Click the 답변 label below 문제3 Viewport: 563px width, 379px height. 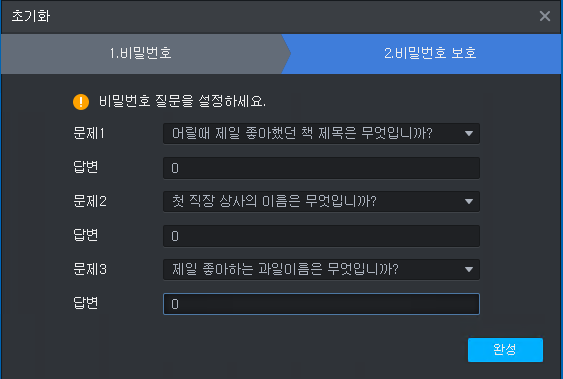pyautogui.click(x=85, y=303)
